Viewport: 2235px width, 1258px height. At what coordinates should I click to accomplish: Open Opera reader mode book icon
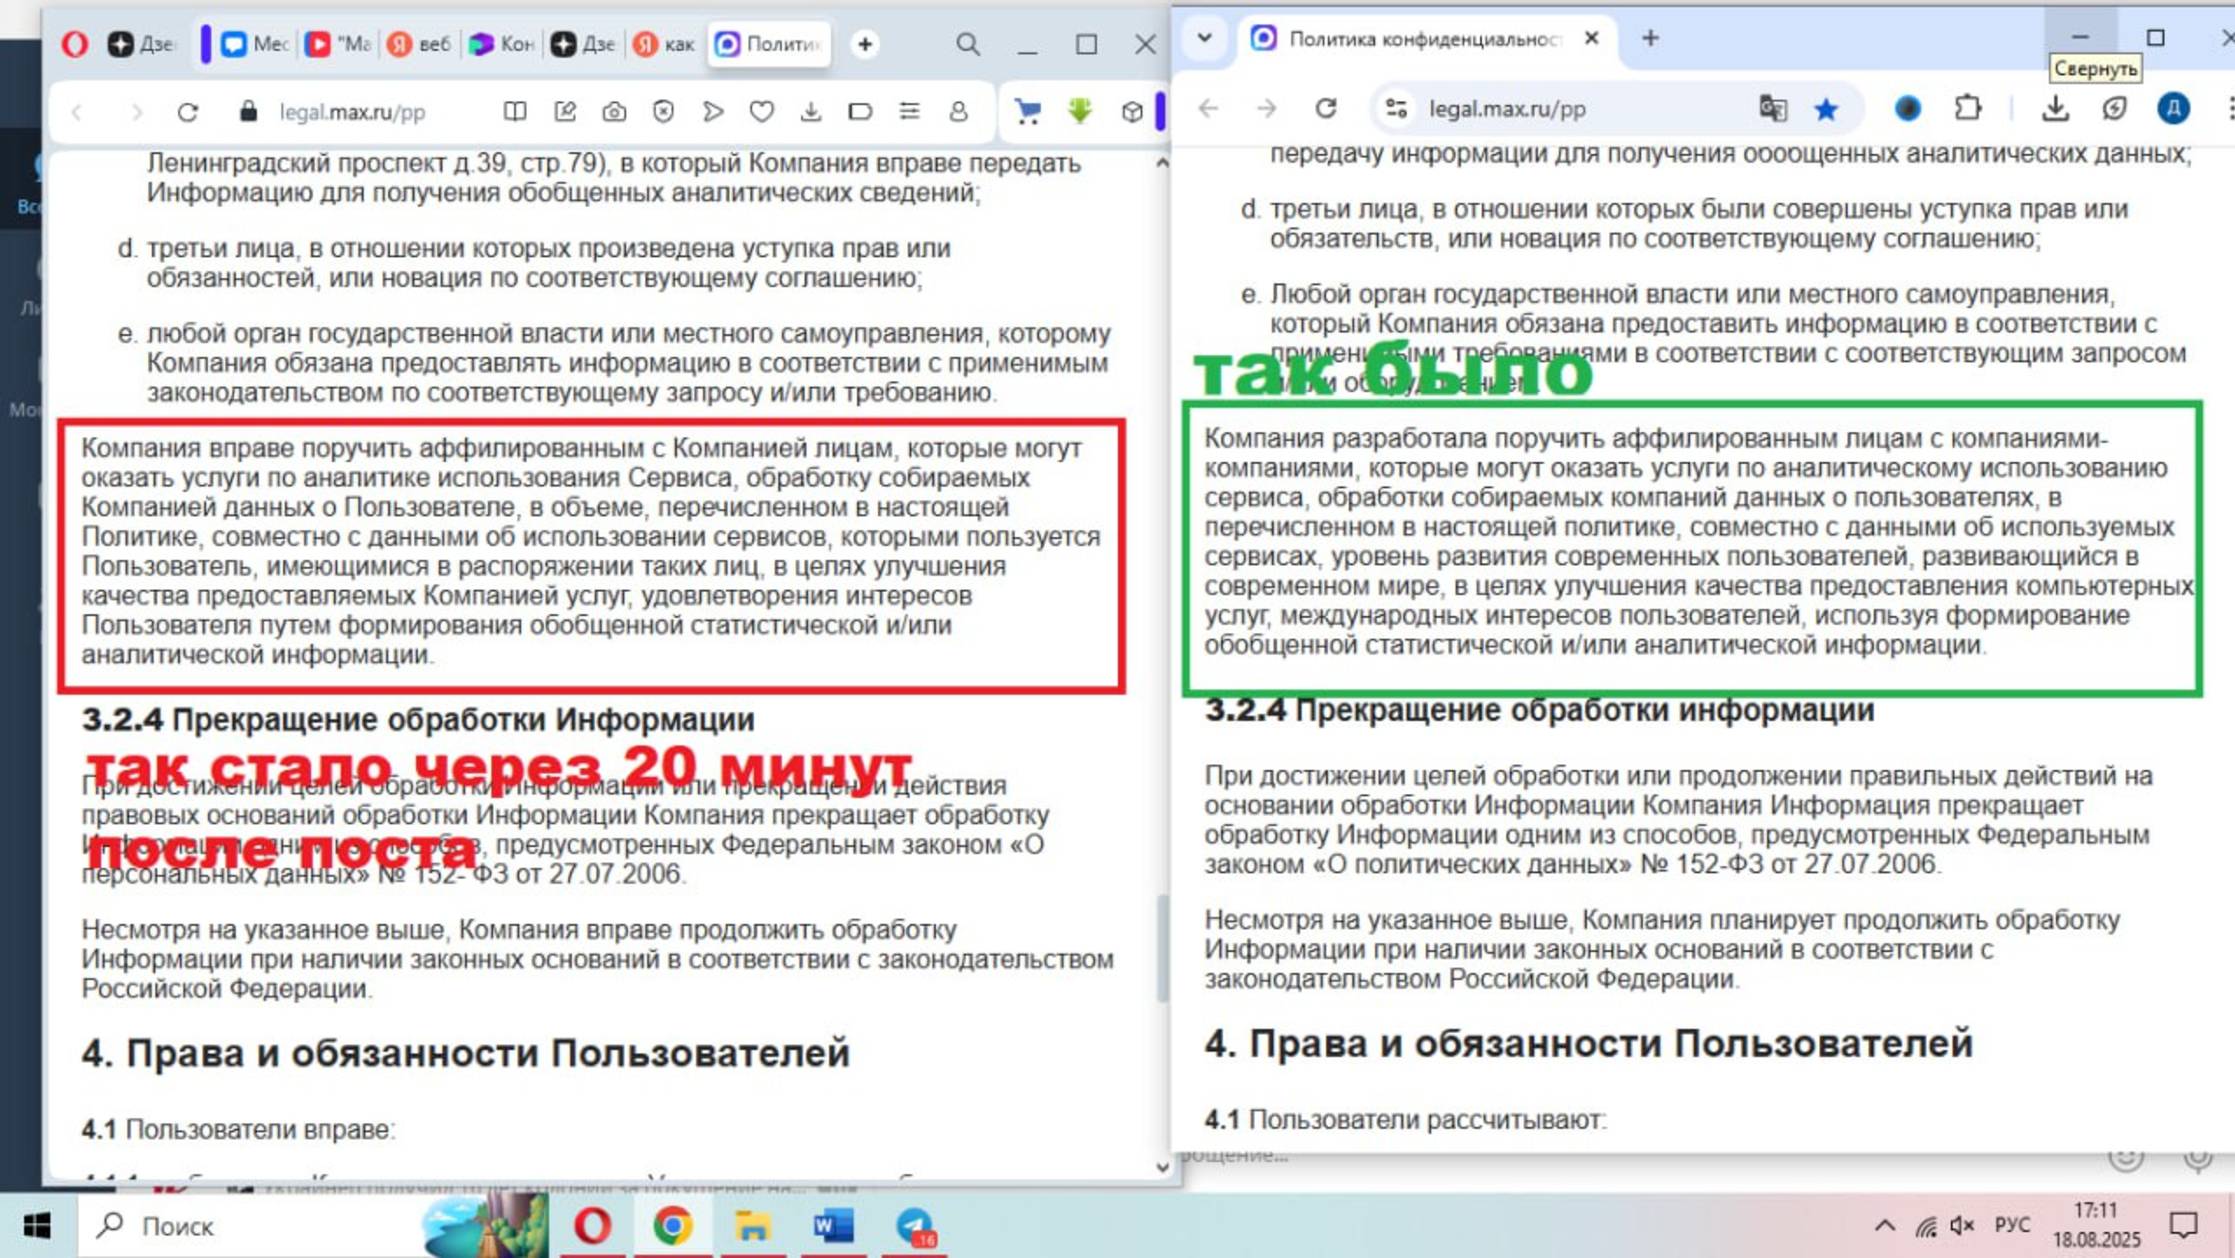click(x=515, y=112)
